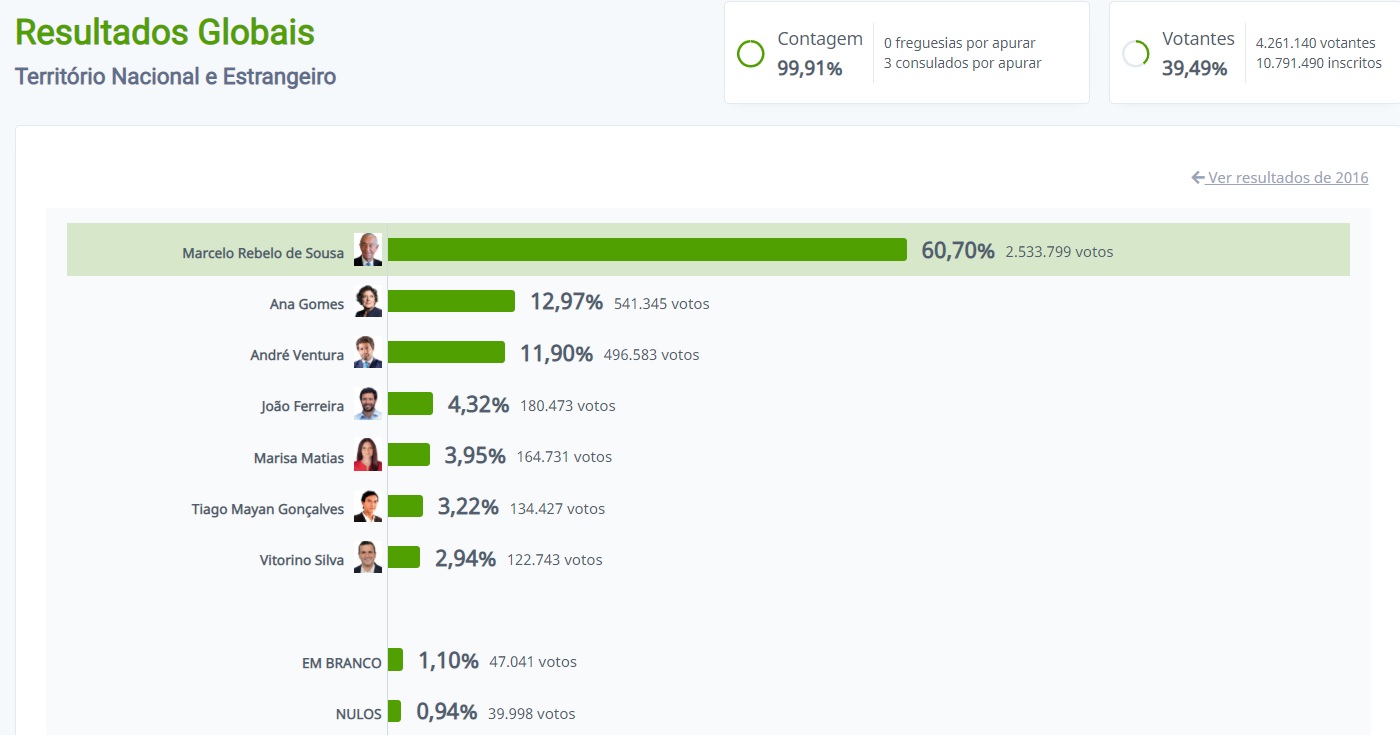Select the NULOS votes bar

coord(394,711)
